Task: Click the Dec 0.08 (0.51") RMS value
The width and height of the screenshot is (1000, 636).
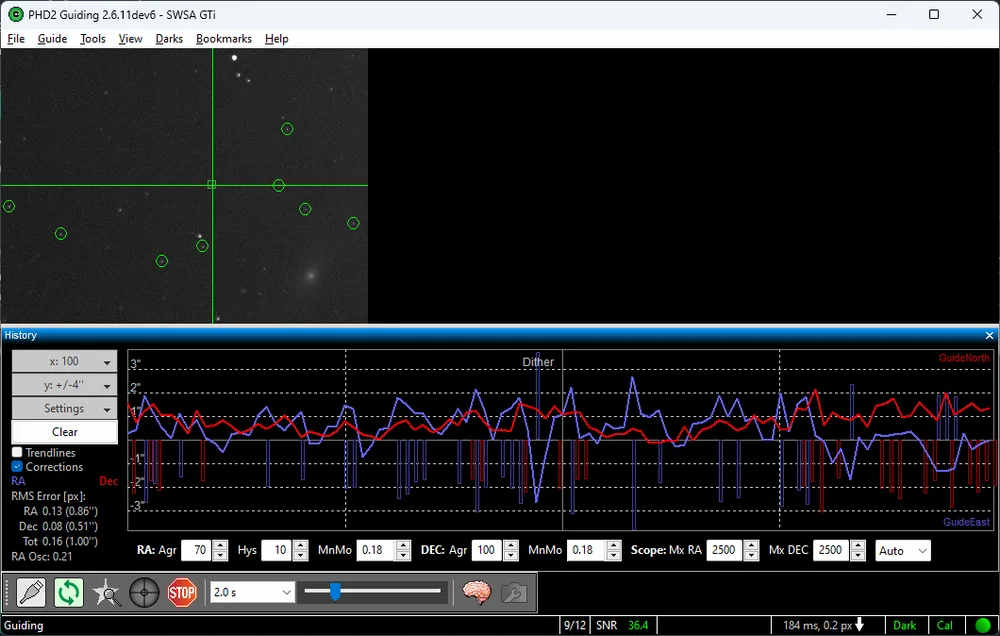Action: pyautogui.click(x=58, y=526)
